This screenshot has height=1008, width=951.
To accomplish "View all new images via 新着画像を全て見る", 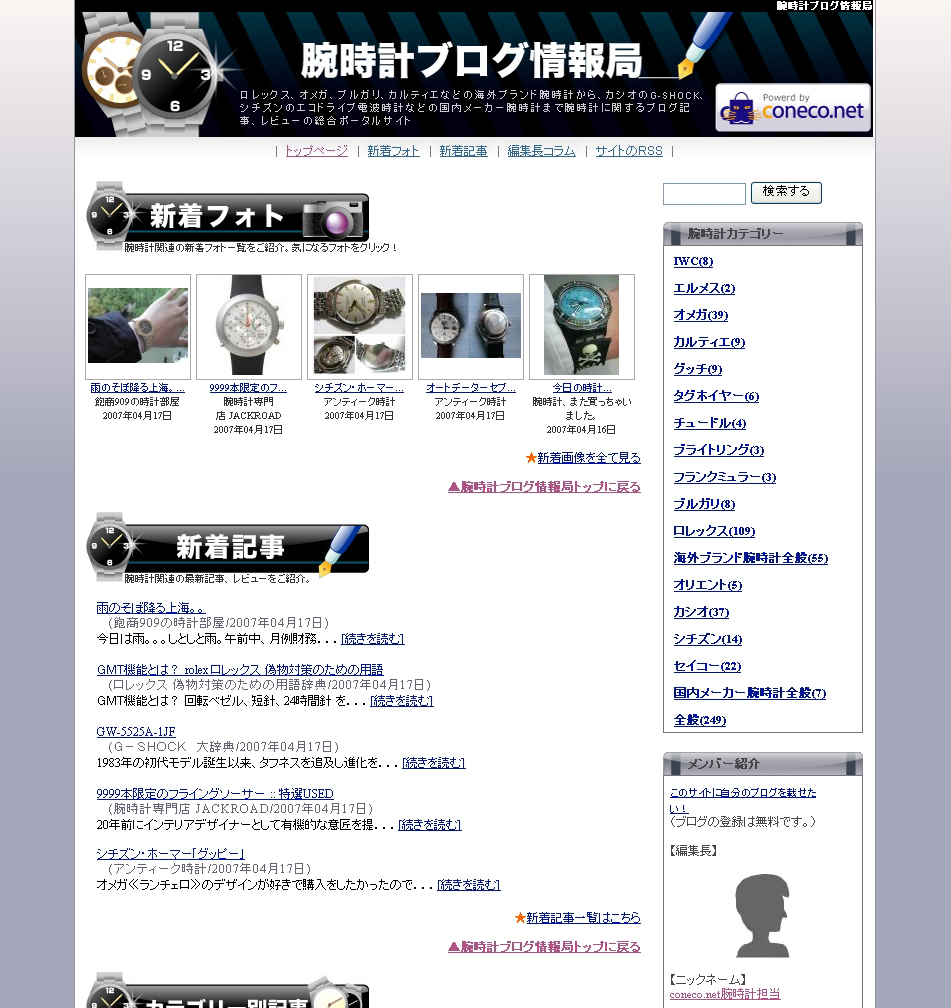I will pos(589,458).
